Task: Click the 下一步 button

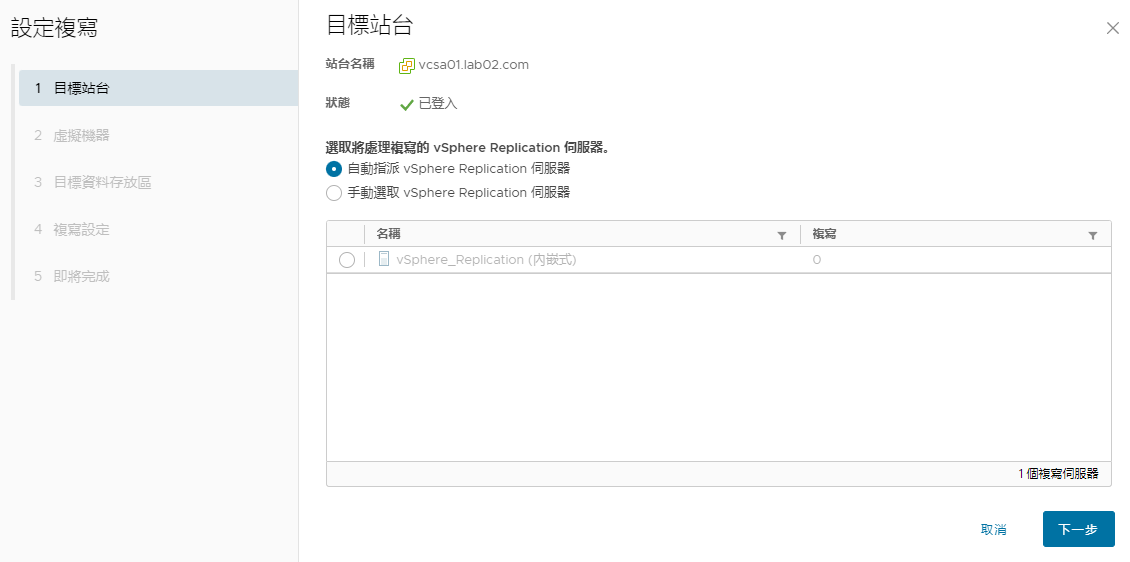Action: (1078, 530)
